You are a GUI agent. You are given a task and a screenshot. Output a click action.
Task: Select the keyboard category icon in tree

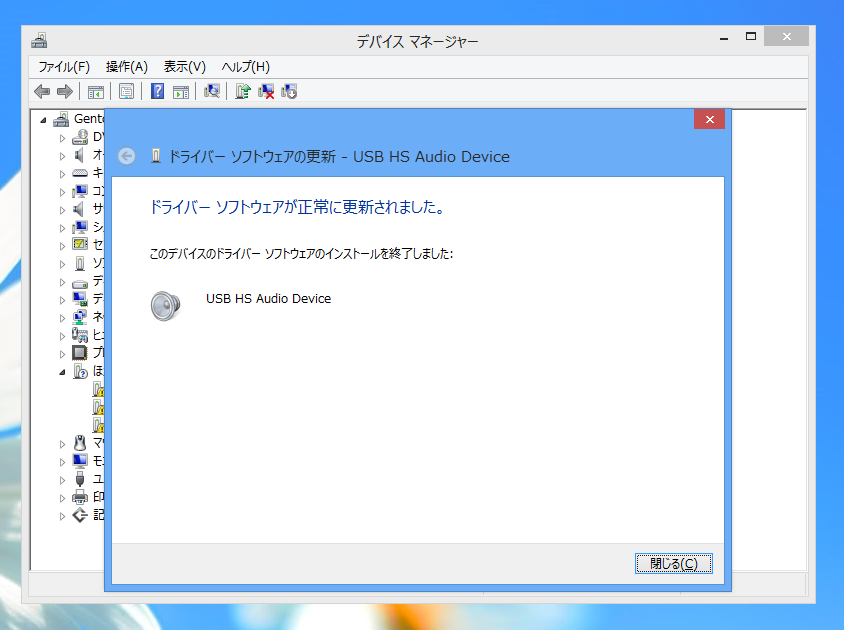tap(80, 173)
